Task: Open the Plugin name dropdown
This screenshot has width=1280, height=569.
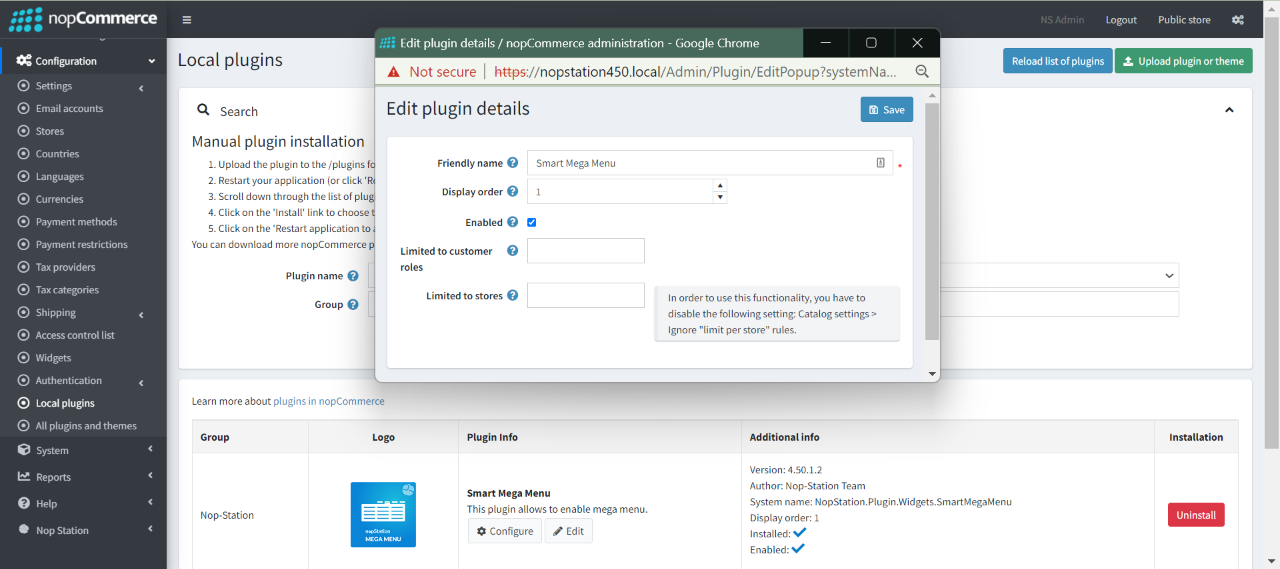Action: (1169, 276)
